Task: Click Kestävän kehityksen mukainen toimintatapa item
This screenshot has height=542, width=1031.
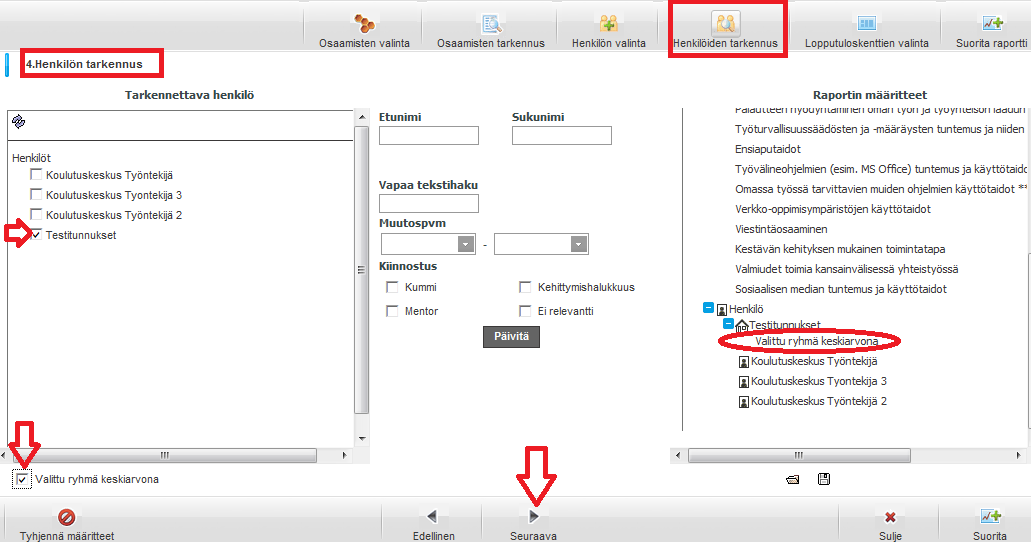Action: (x=840, y=249)
